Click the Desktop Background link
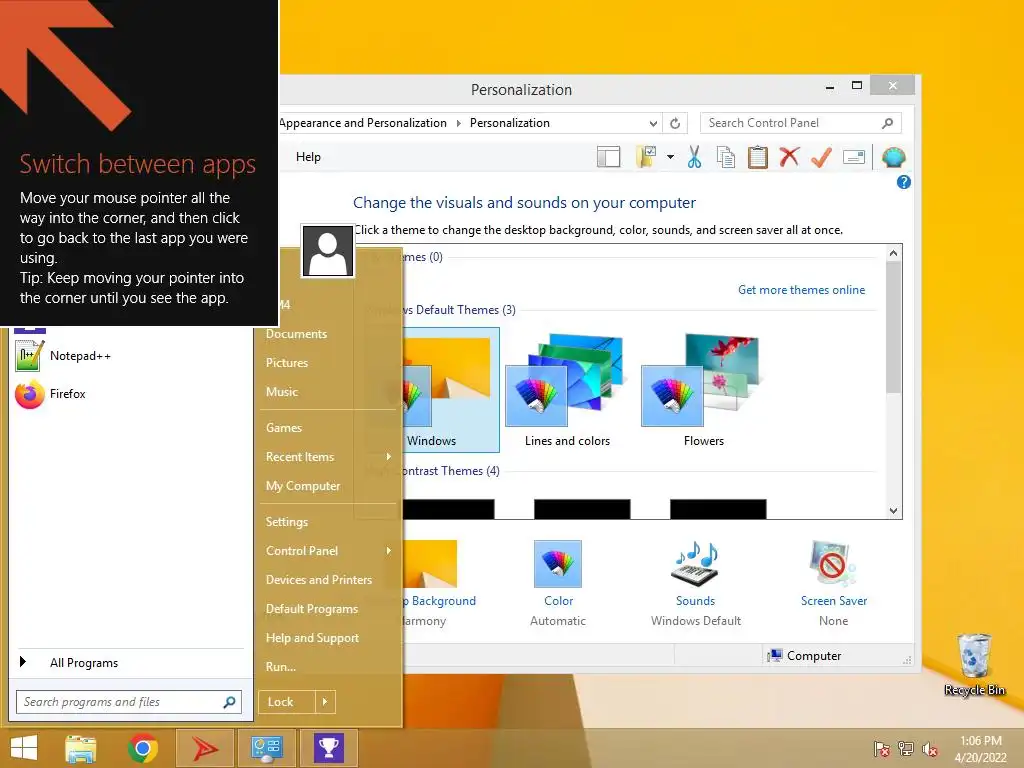Viewport: 1024px width, 768px height. (440, 601)
